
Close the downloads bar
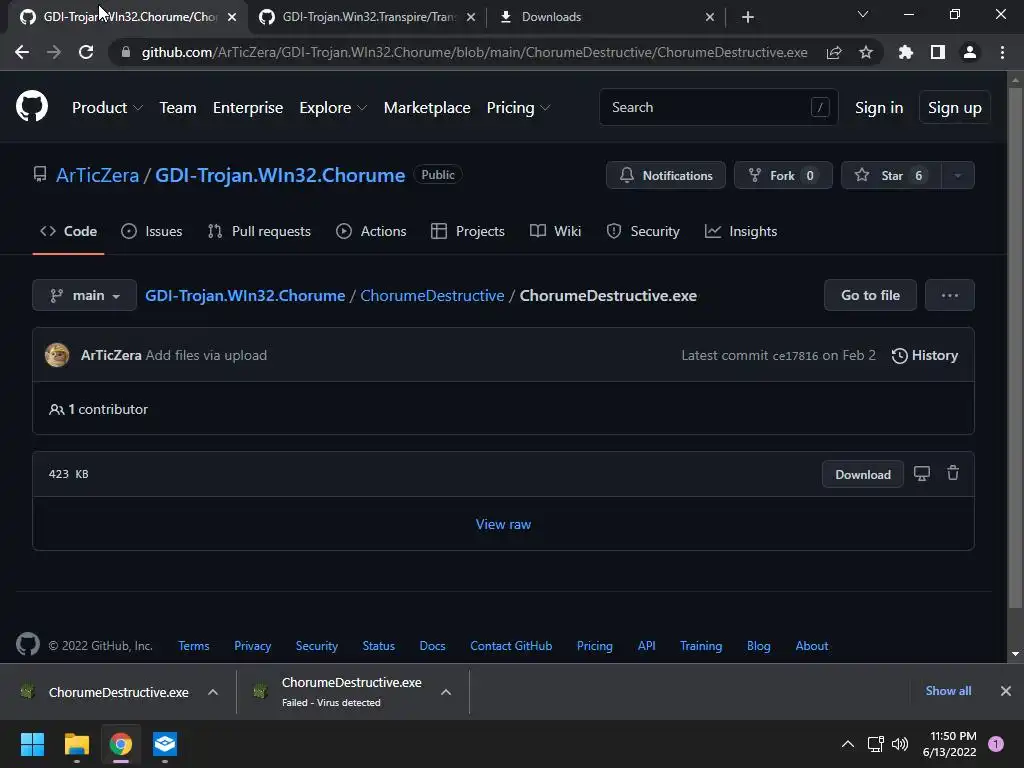[1006, 691]
